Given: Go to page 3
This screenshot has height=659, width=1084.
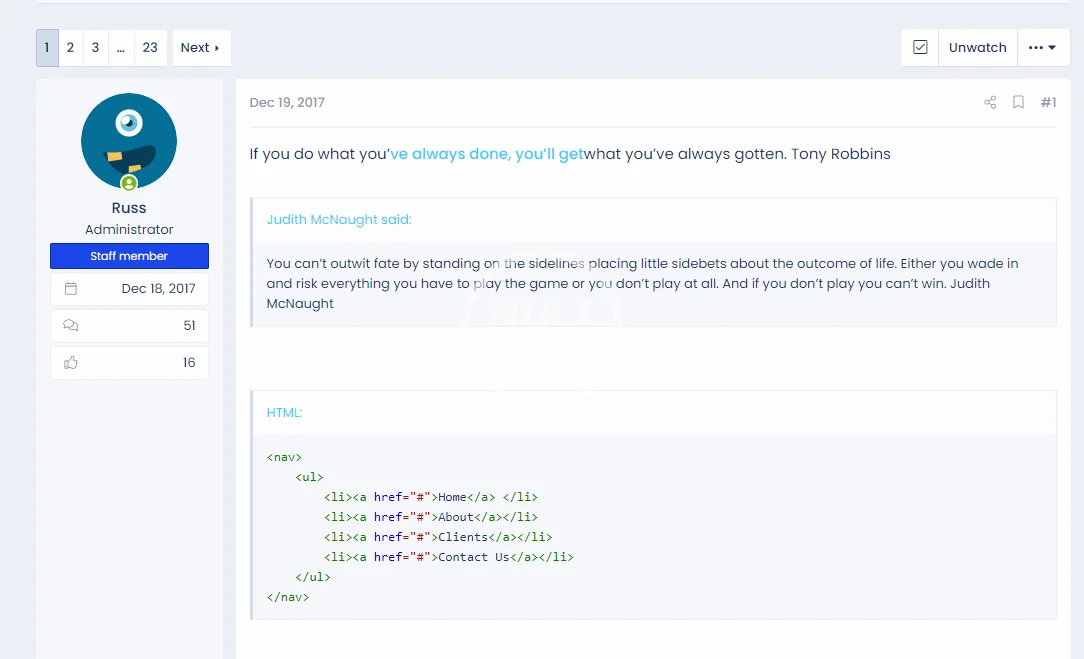Looking at the screenshot, I should click(x=95, y=48).
